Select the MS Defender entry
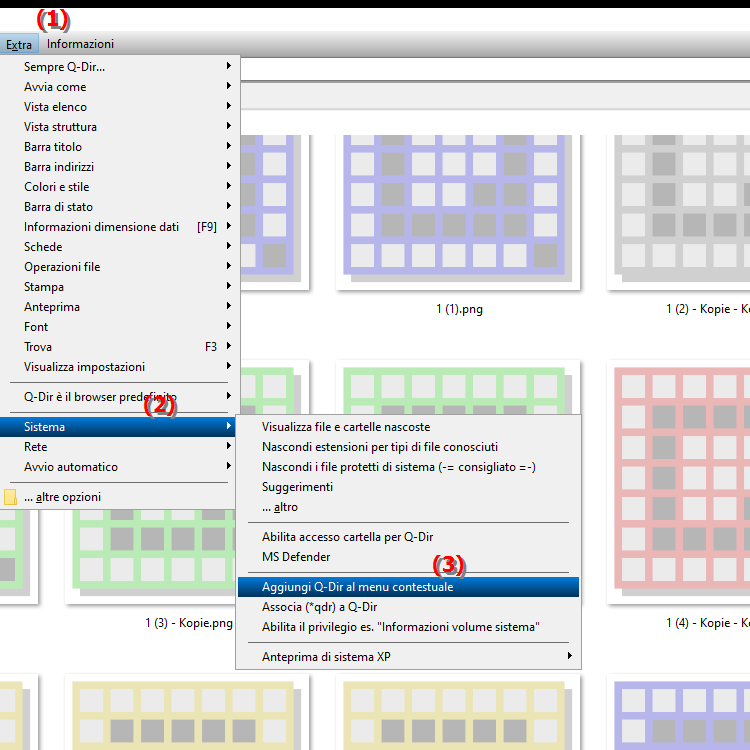Viewport: 750px width, 750px height. (x=408, y=557)
